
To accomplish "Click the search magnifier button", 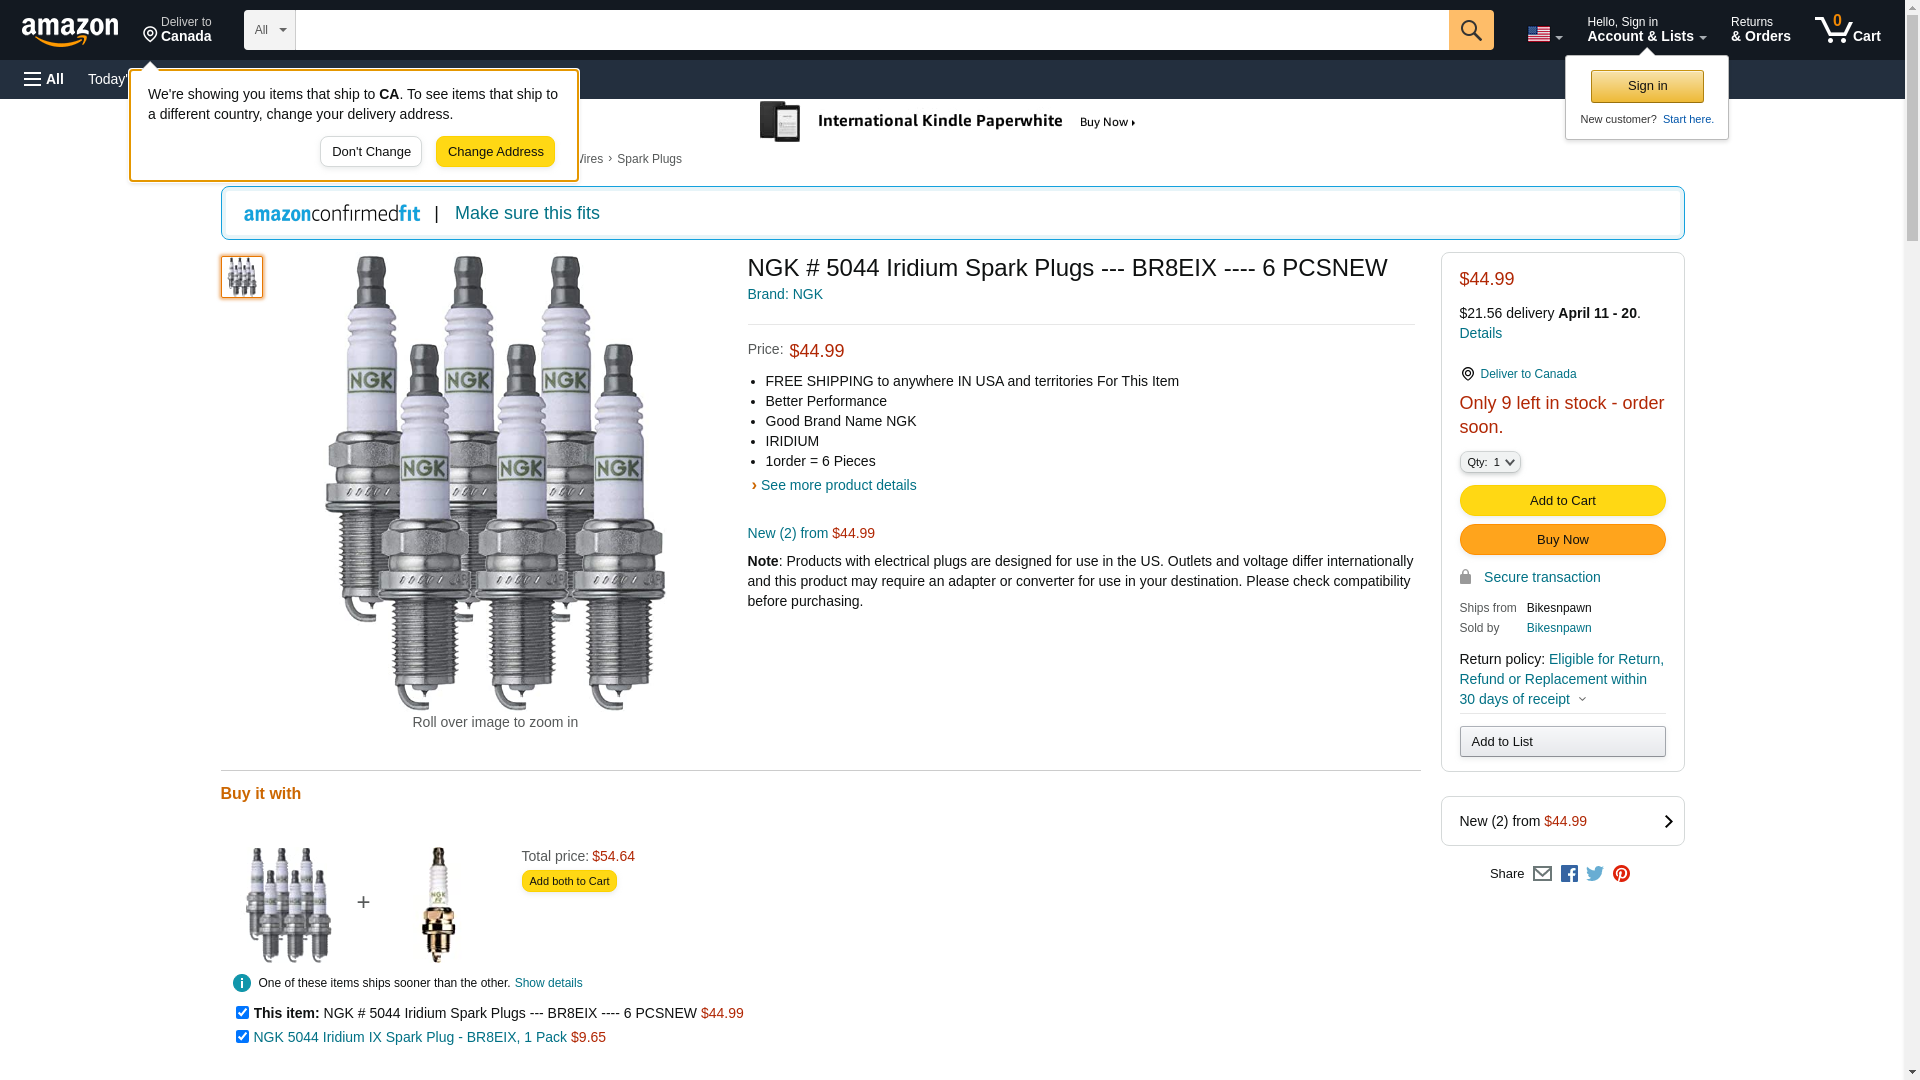I will point(1471,30).
